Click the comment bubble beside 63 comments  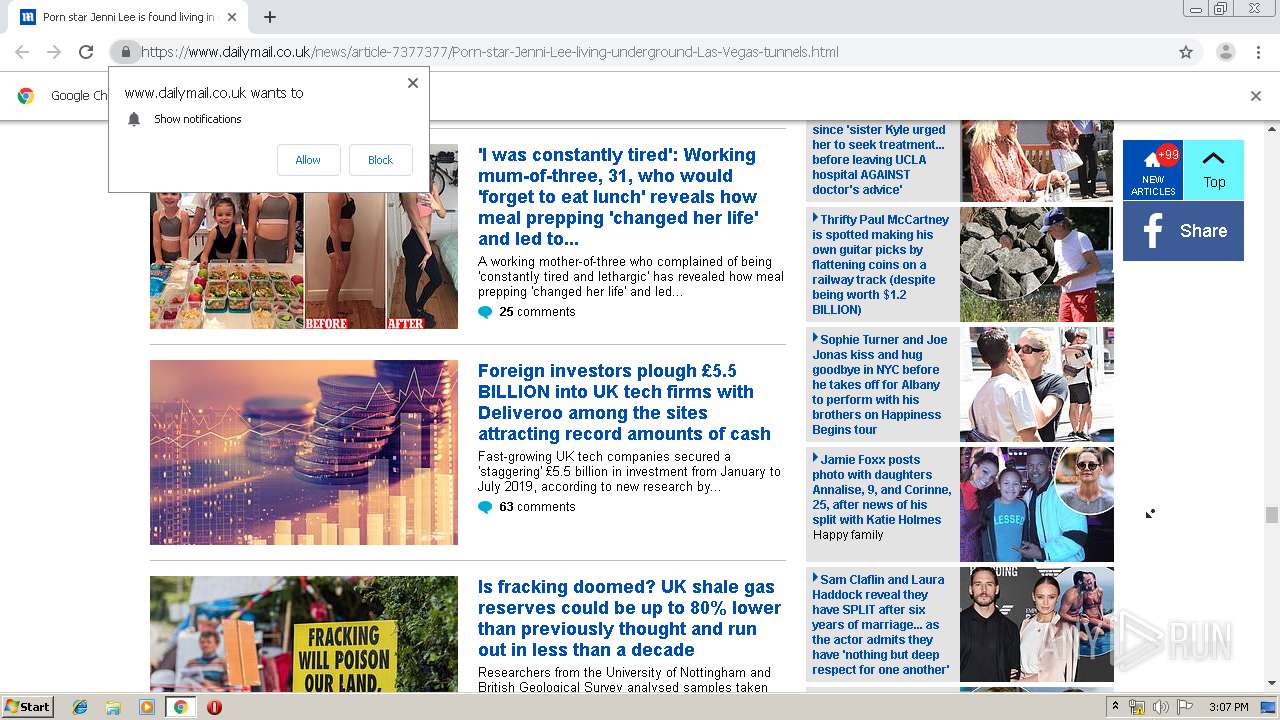tap(485, 507)
